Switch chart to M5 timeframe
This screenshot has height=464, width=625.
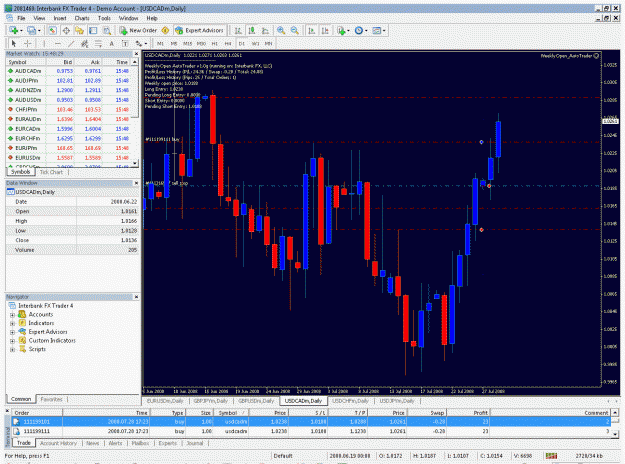tap(174, 43)
